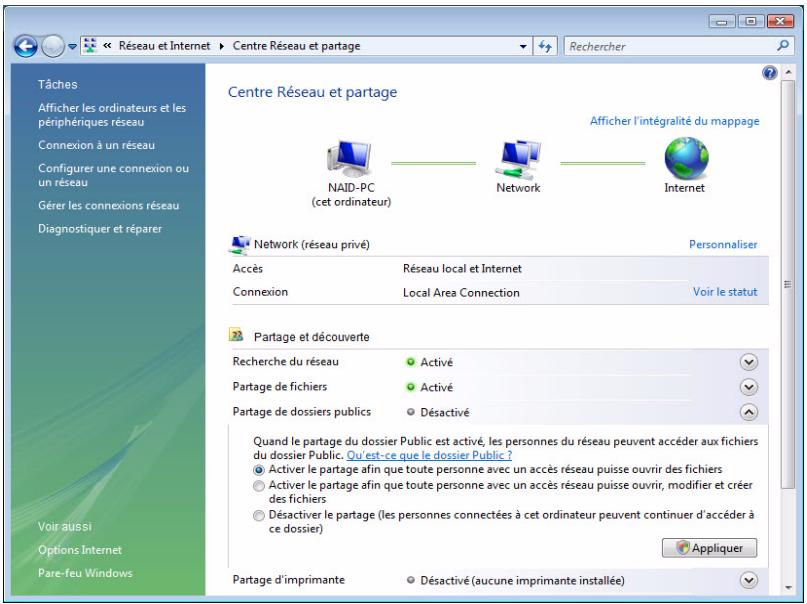Image resolution: width=807 pixels, height=604 pixels.
Task: Open the breadcrumb arrow after Réseau et Internet
Action: pyautogui.click(x=221, y=46)
